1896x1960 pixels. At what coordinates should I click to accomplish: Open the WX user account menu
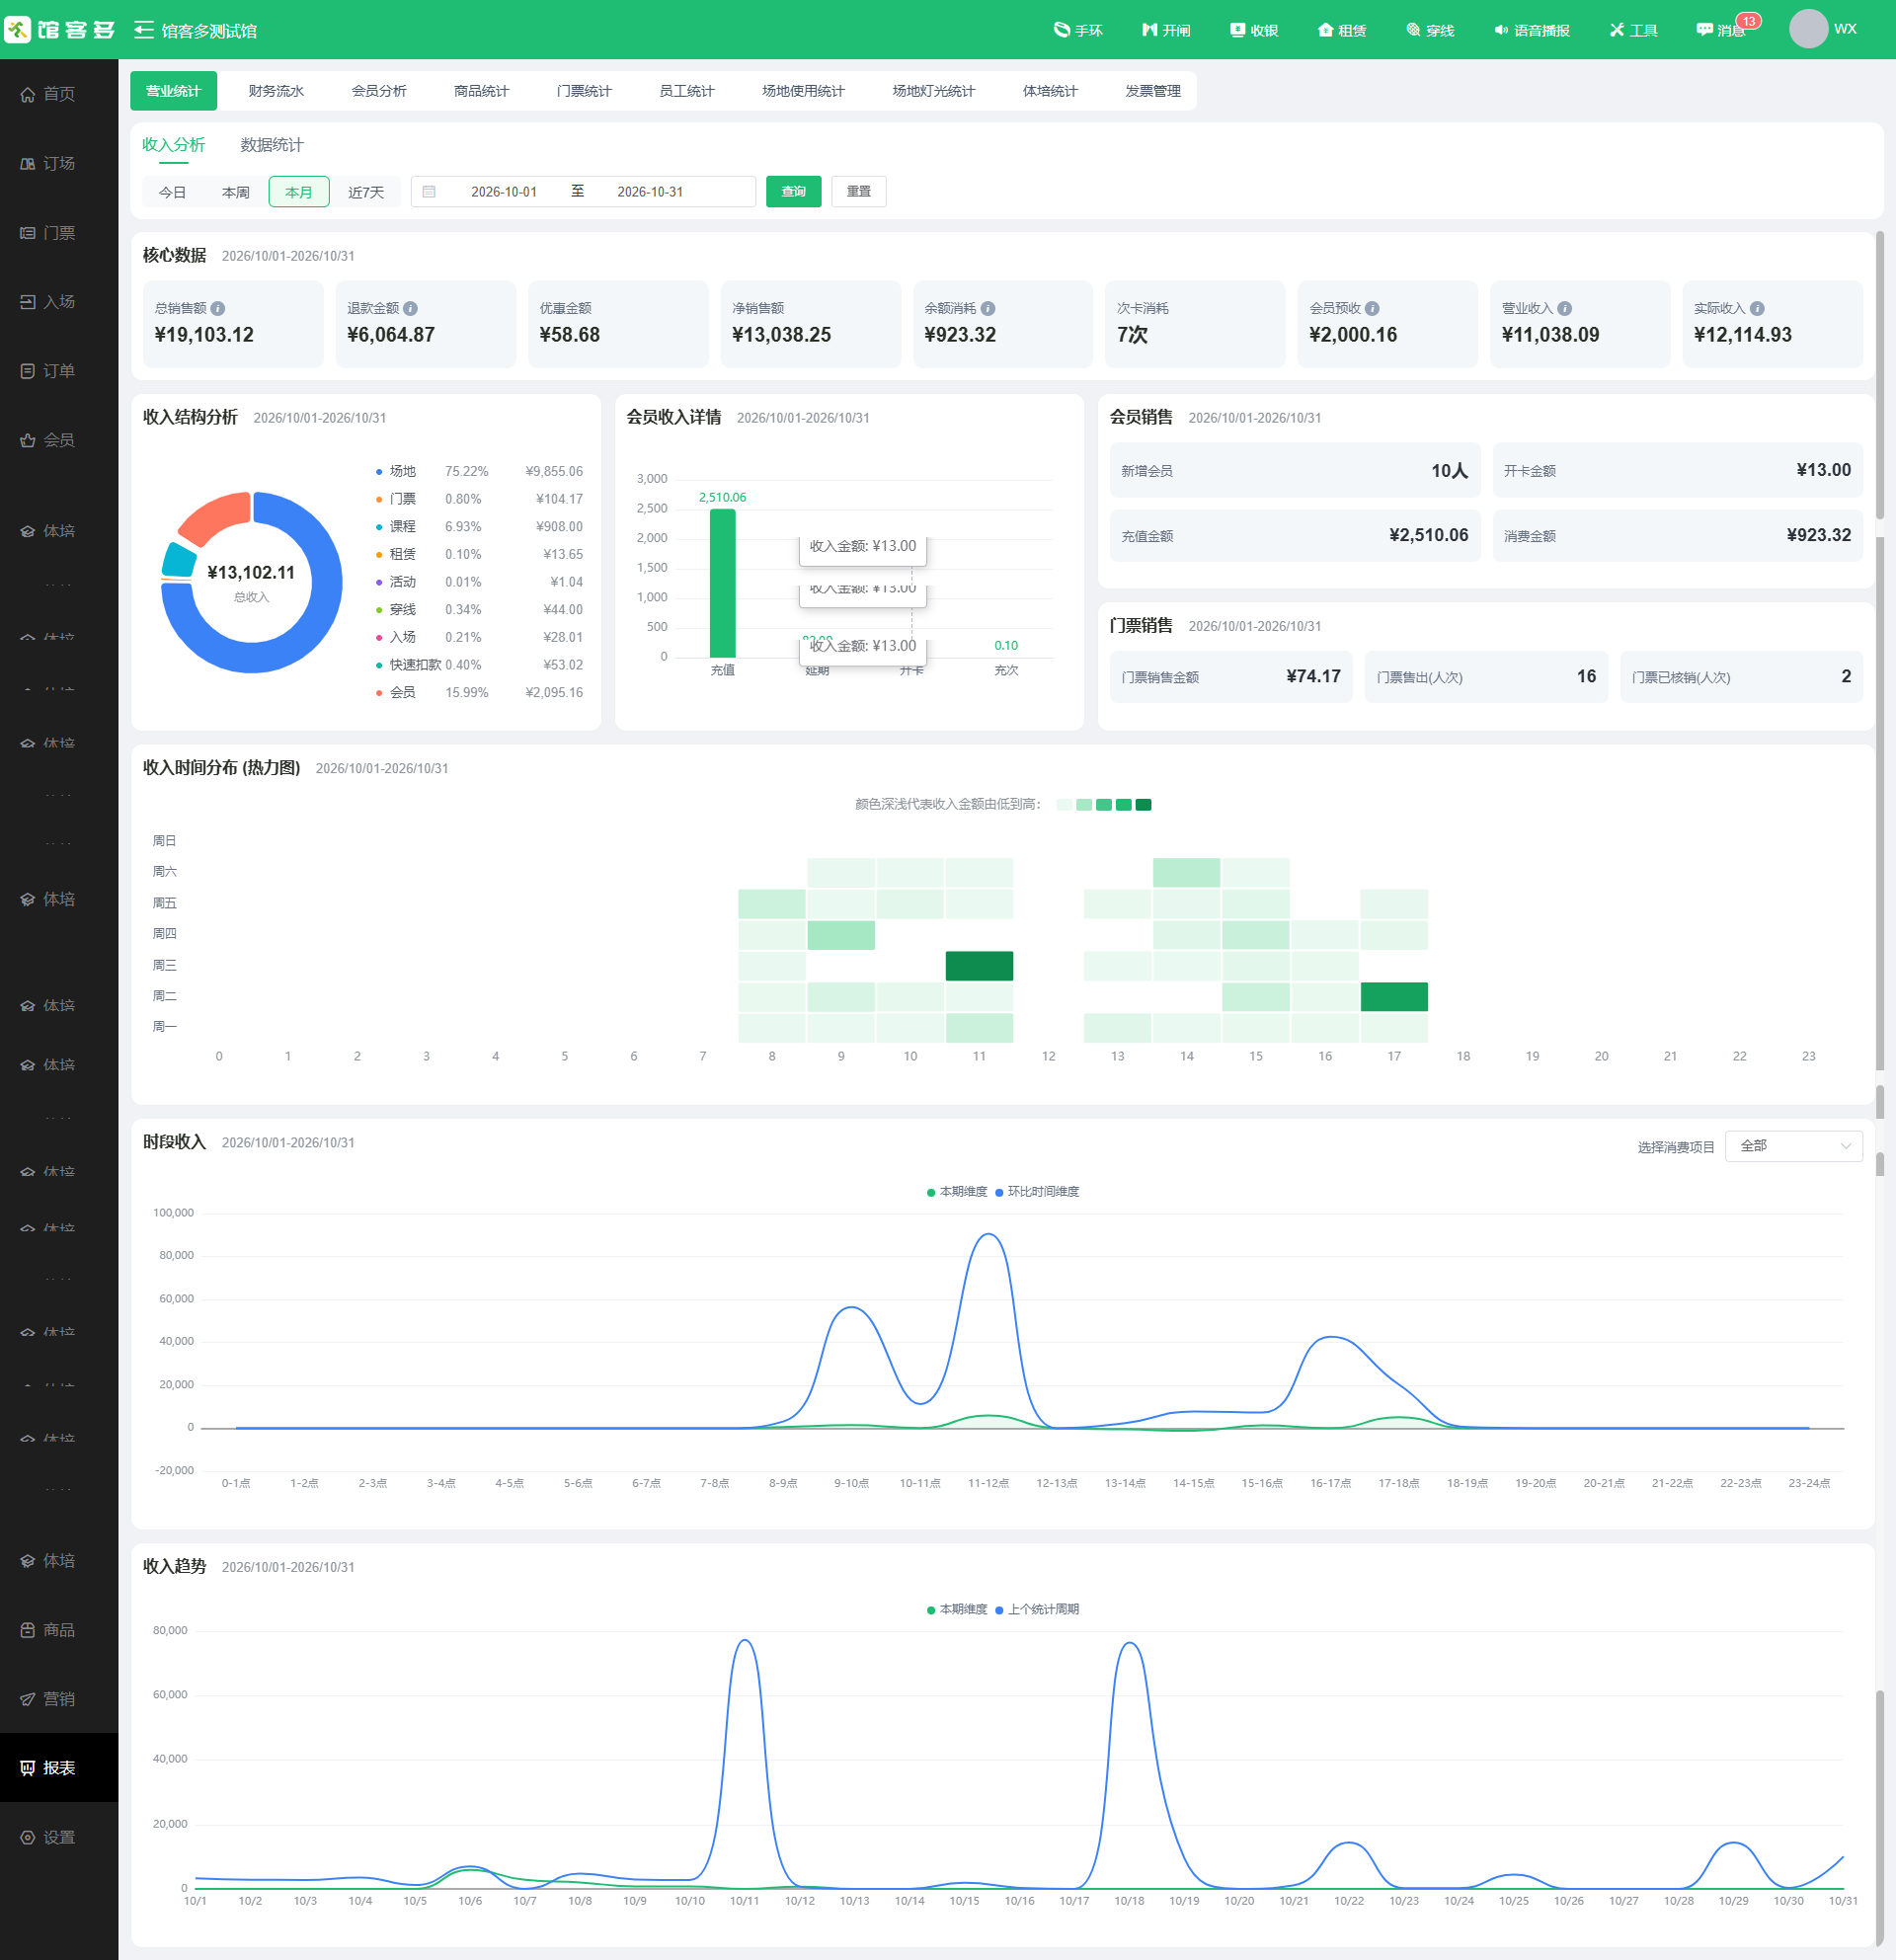1823,28
